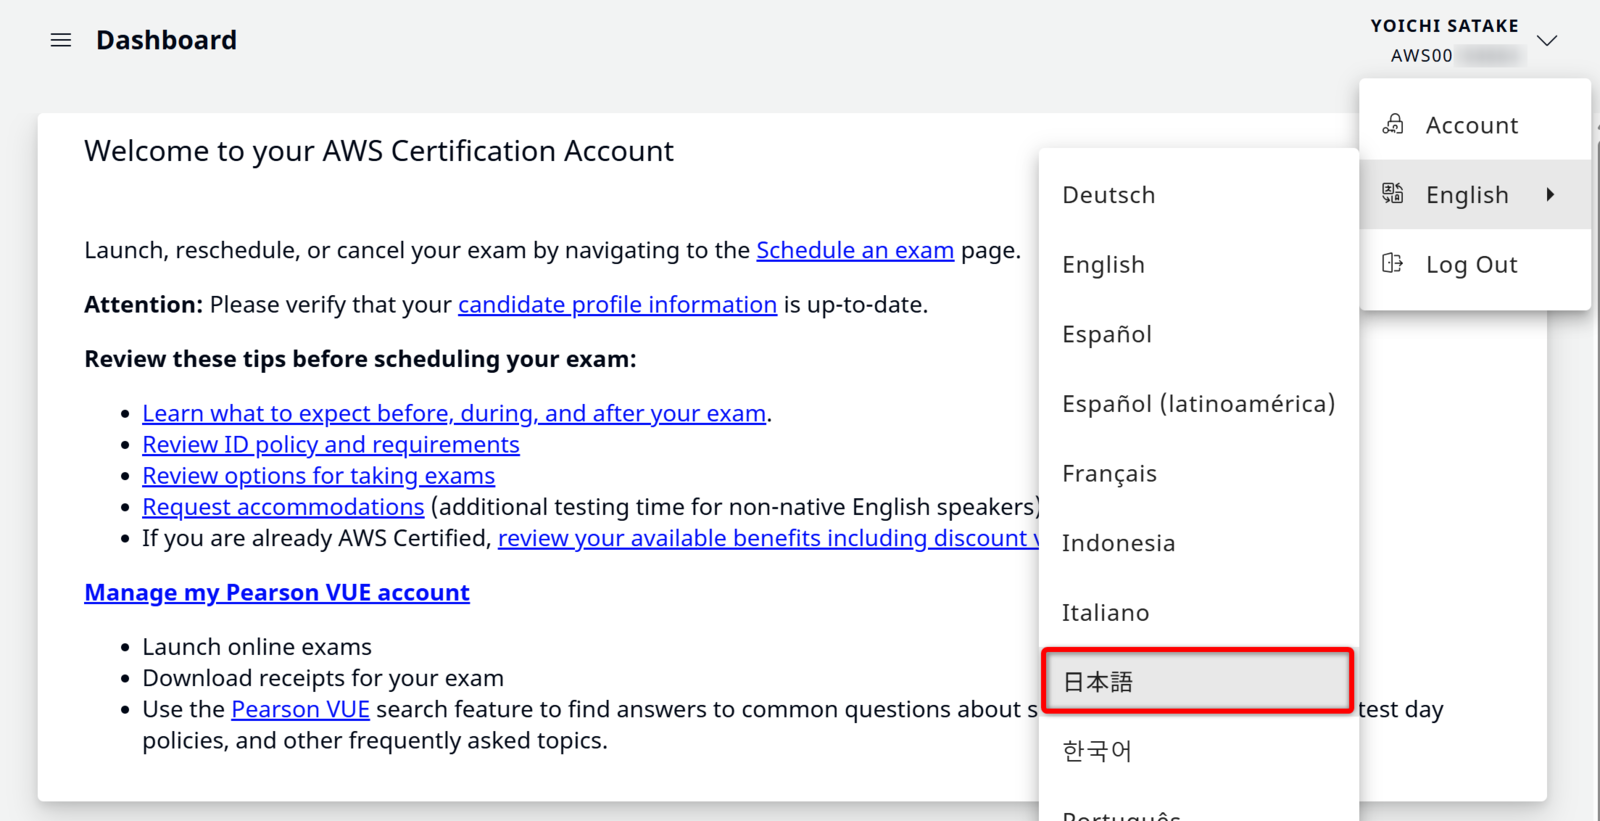Collapse the user menu chevron by Yoichi Satake
Viewport: 1600px width, 821px height.
coord(1547,41)
